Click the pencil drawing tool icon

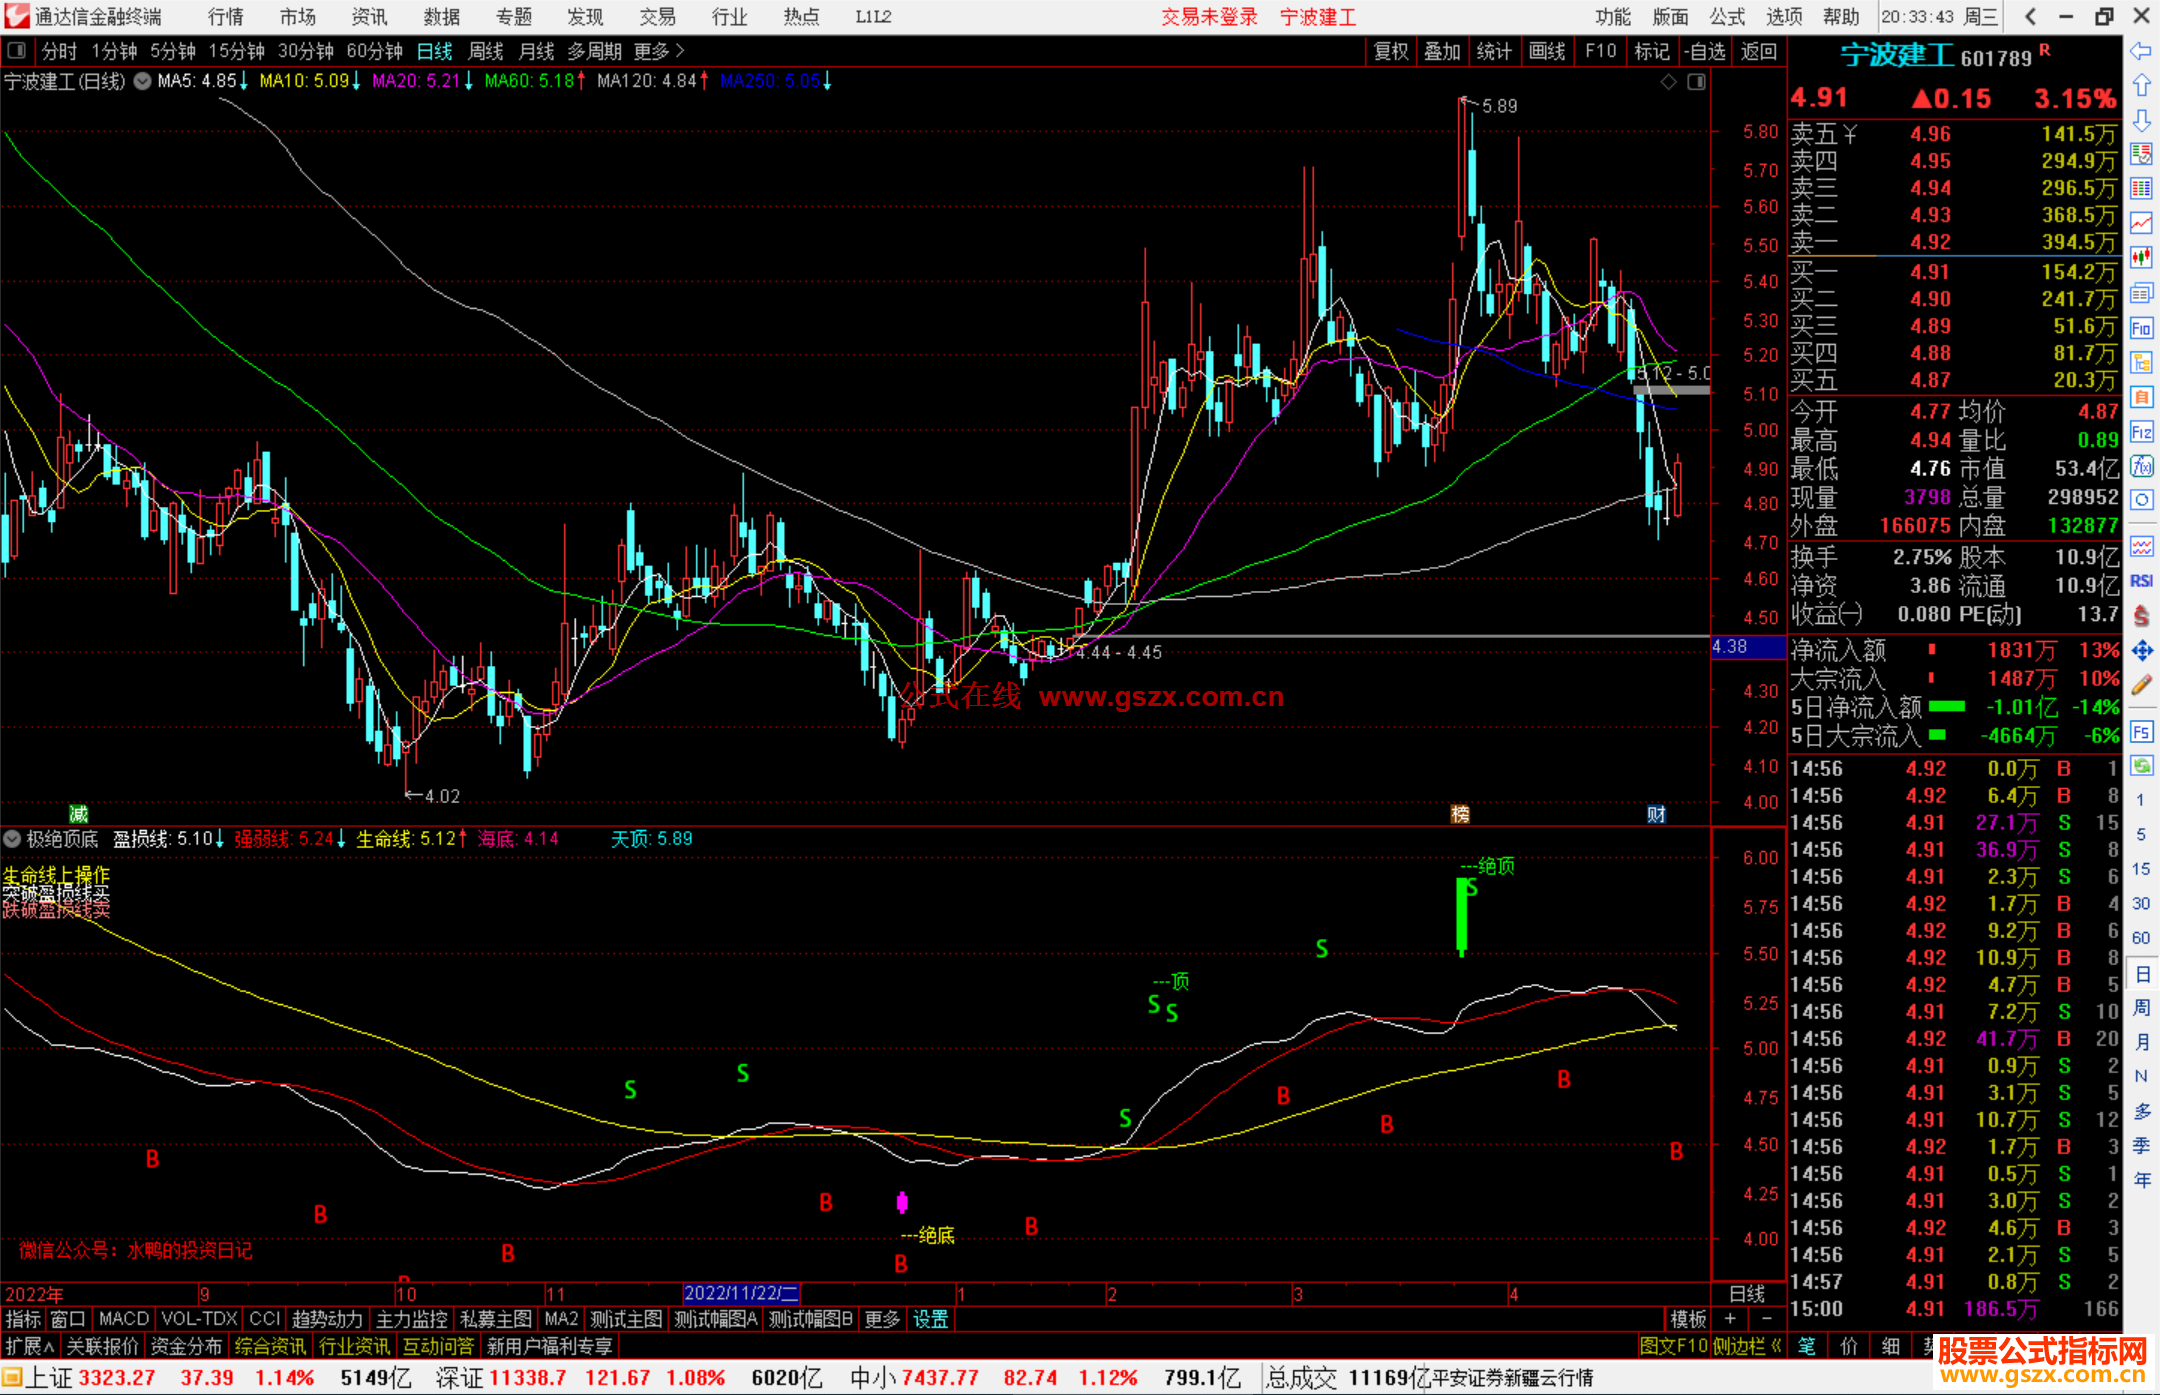point(2141,685)
